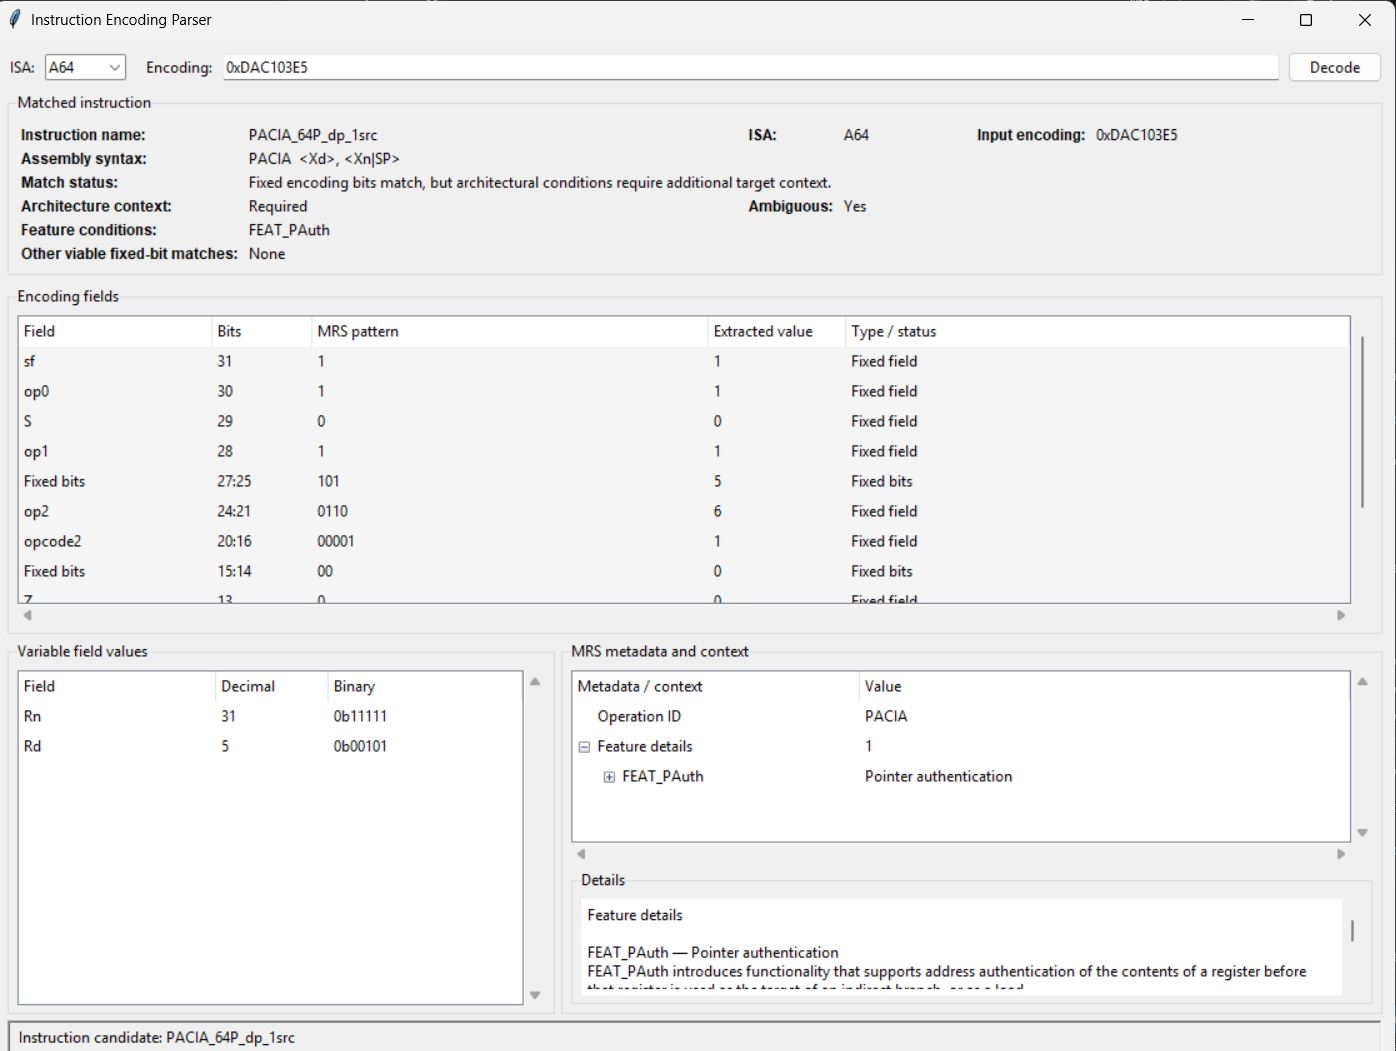Select the op2 encoding field row
Image resolution: width=1396 pixels, height=1051 pixels.
click(684, 511)
